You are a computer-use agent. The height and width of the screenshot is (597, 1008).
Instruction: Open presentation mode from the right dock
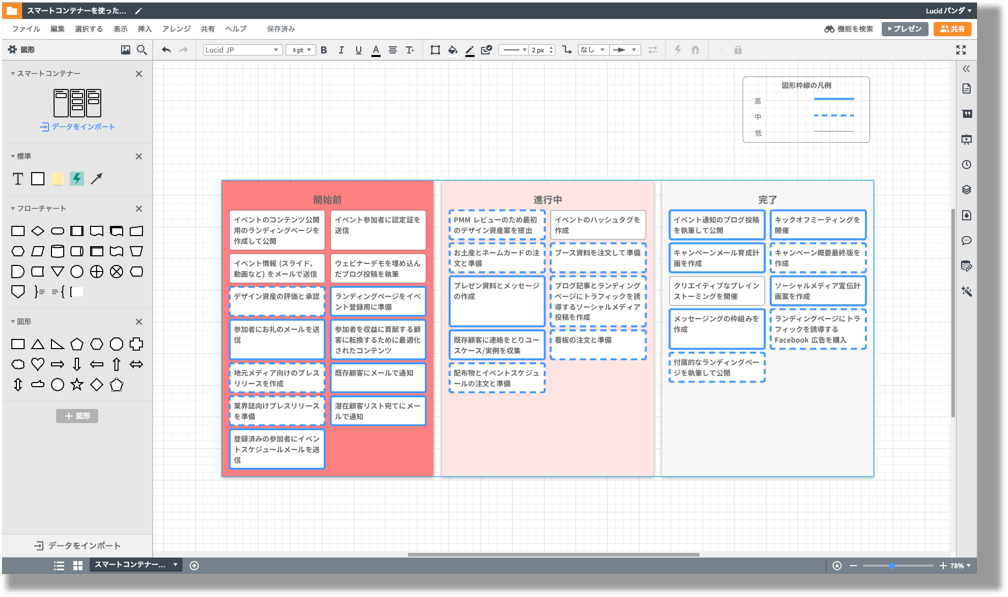(966, 137)
